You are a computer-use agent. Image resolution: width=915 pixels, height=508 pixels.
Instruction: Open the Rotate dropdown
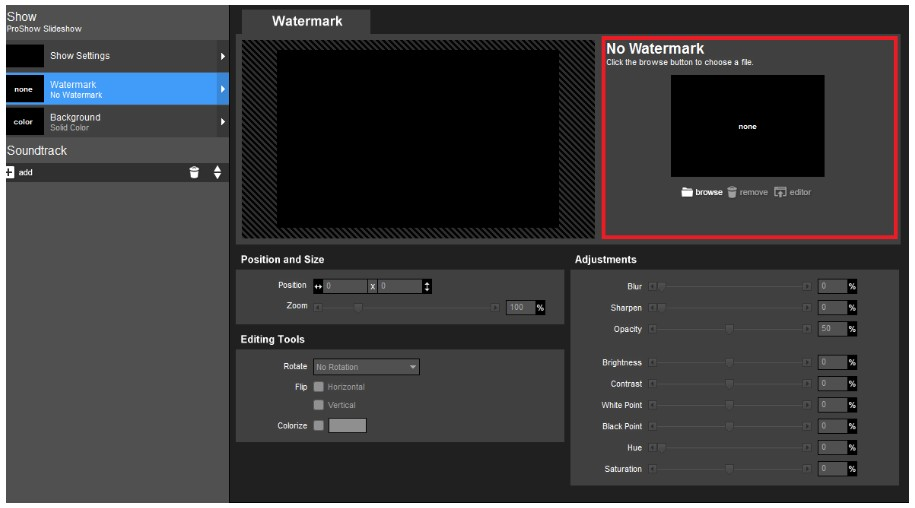click(366, 367)
